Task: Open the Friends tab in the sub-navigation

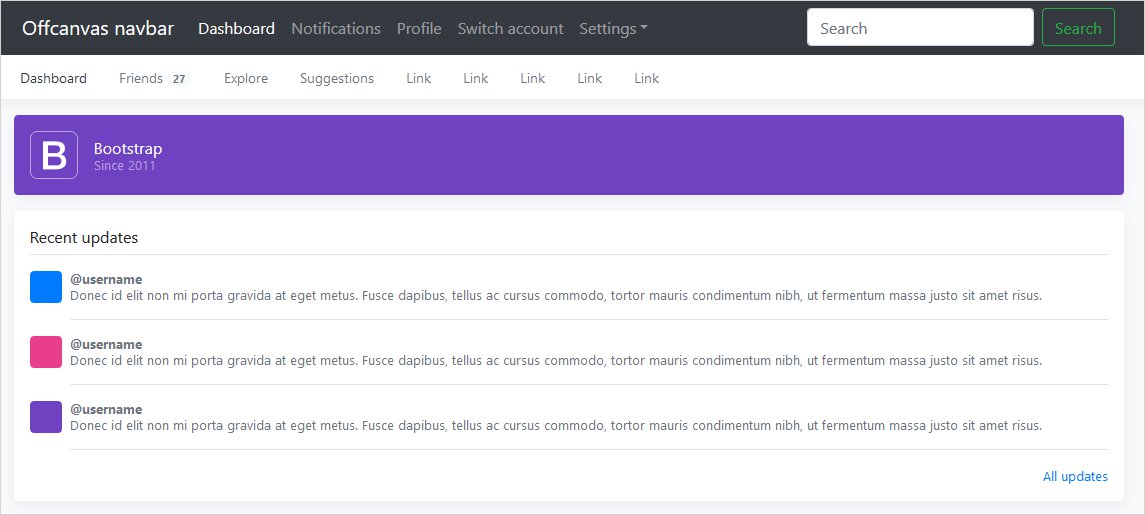Action: coord(141,79)
